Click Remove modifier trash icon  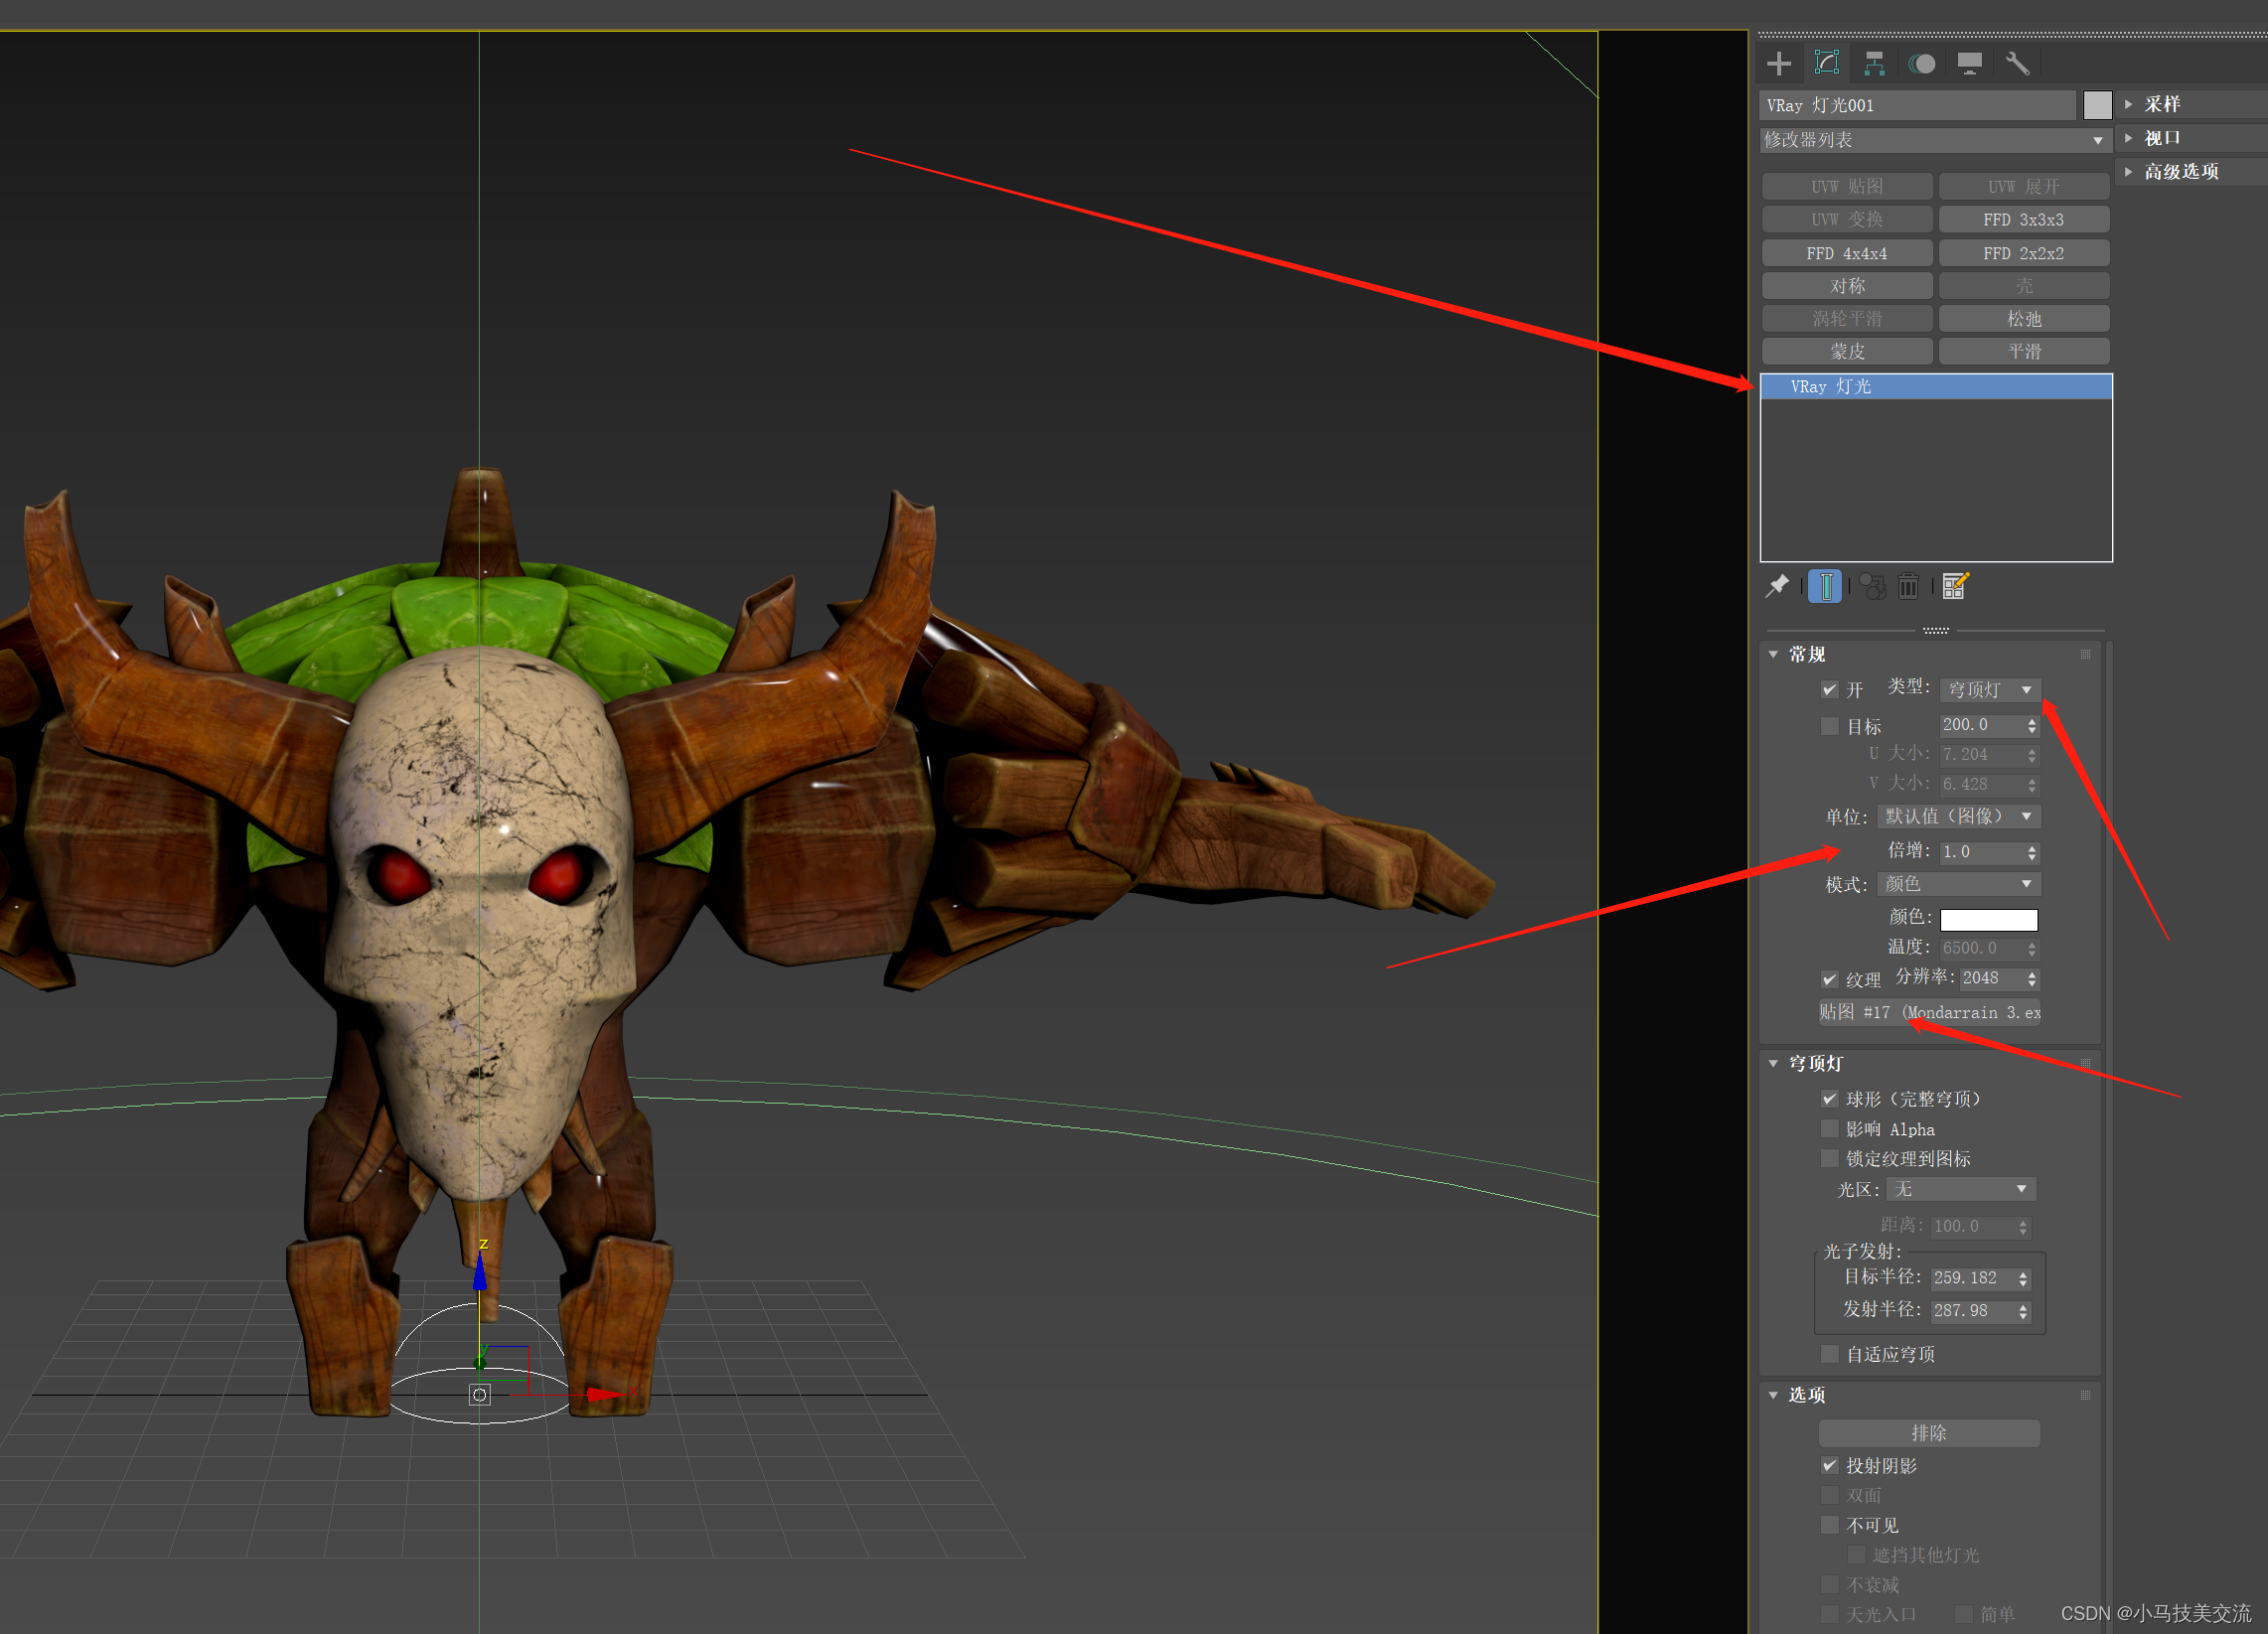pos(1908,586)
